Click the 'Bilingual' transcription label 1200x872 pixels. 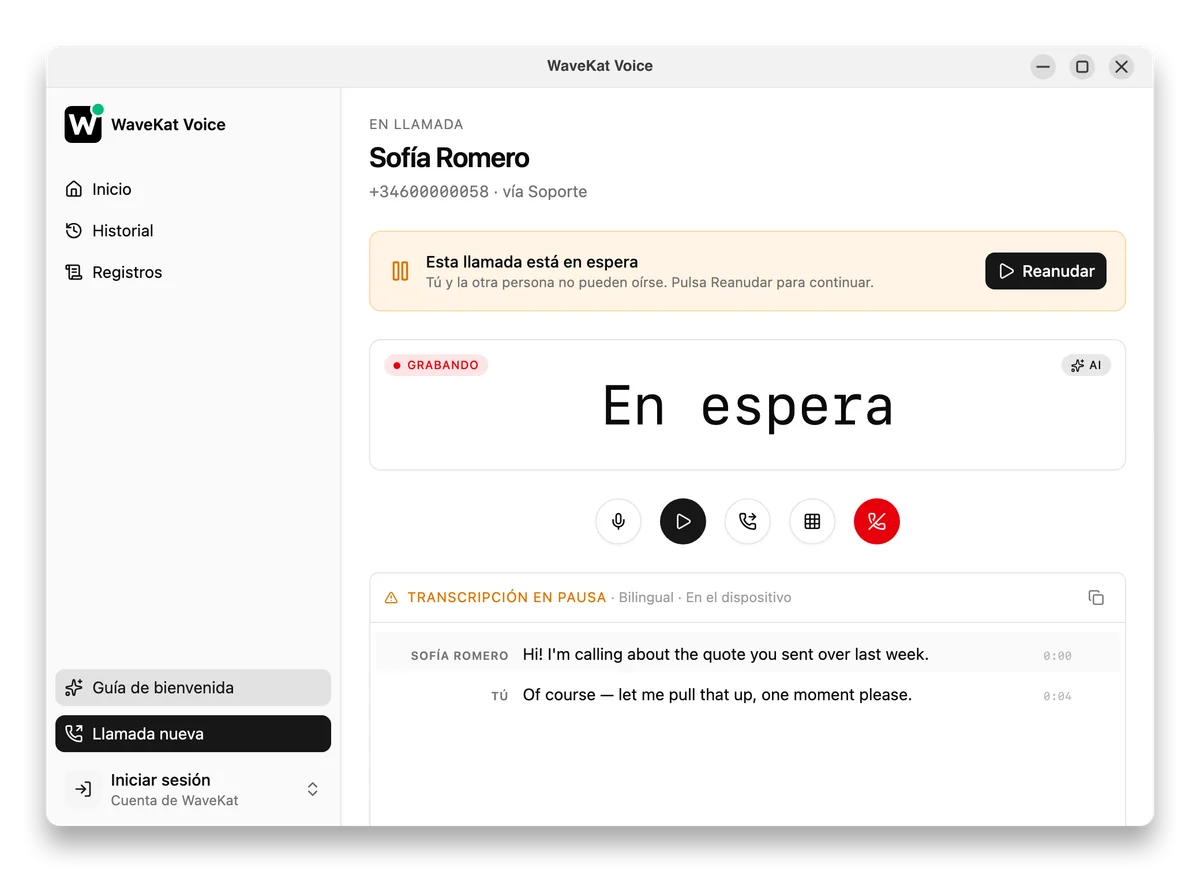coord(646,597)
